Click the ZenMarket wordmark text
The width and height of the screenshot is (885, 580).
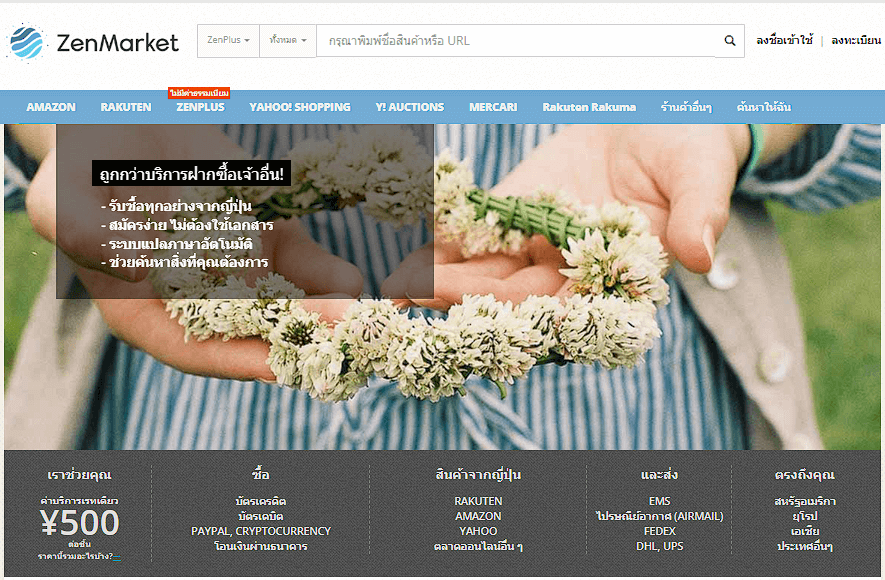coord(117,43)
